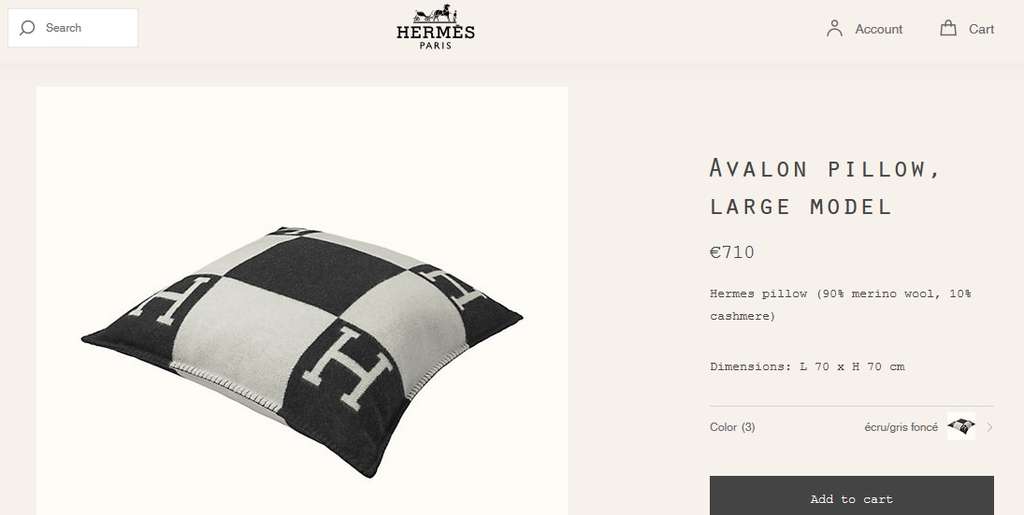1024x515 pixels.
Task: Expand the Color (3) options row
Action: [x=852, y=427]
